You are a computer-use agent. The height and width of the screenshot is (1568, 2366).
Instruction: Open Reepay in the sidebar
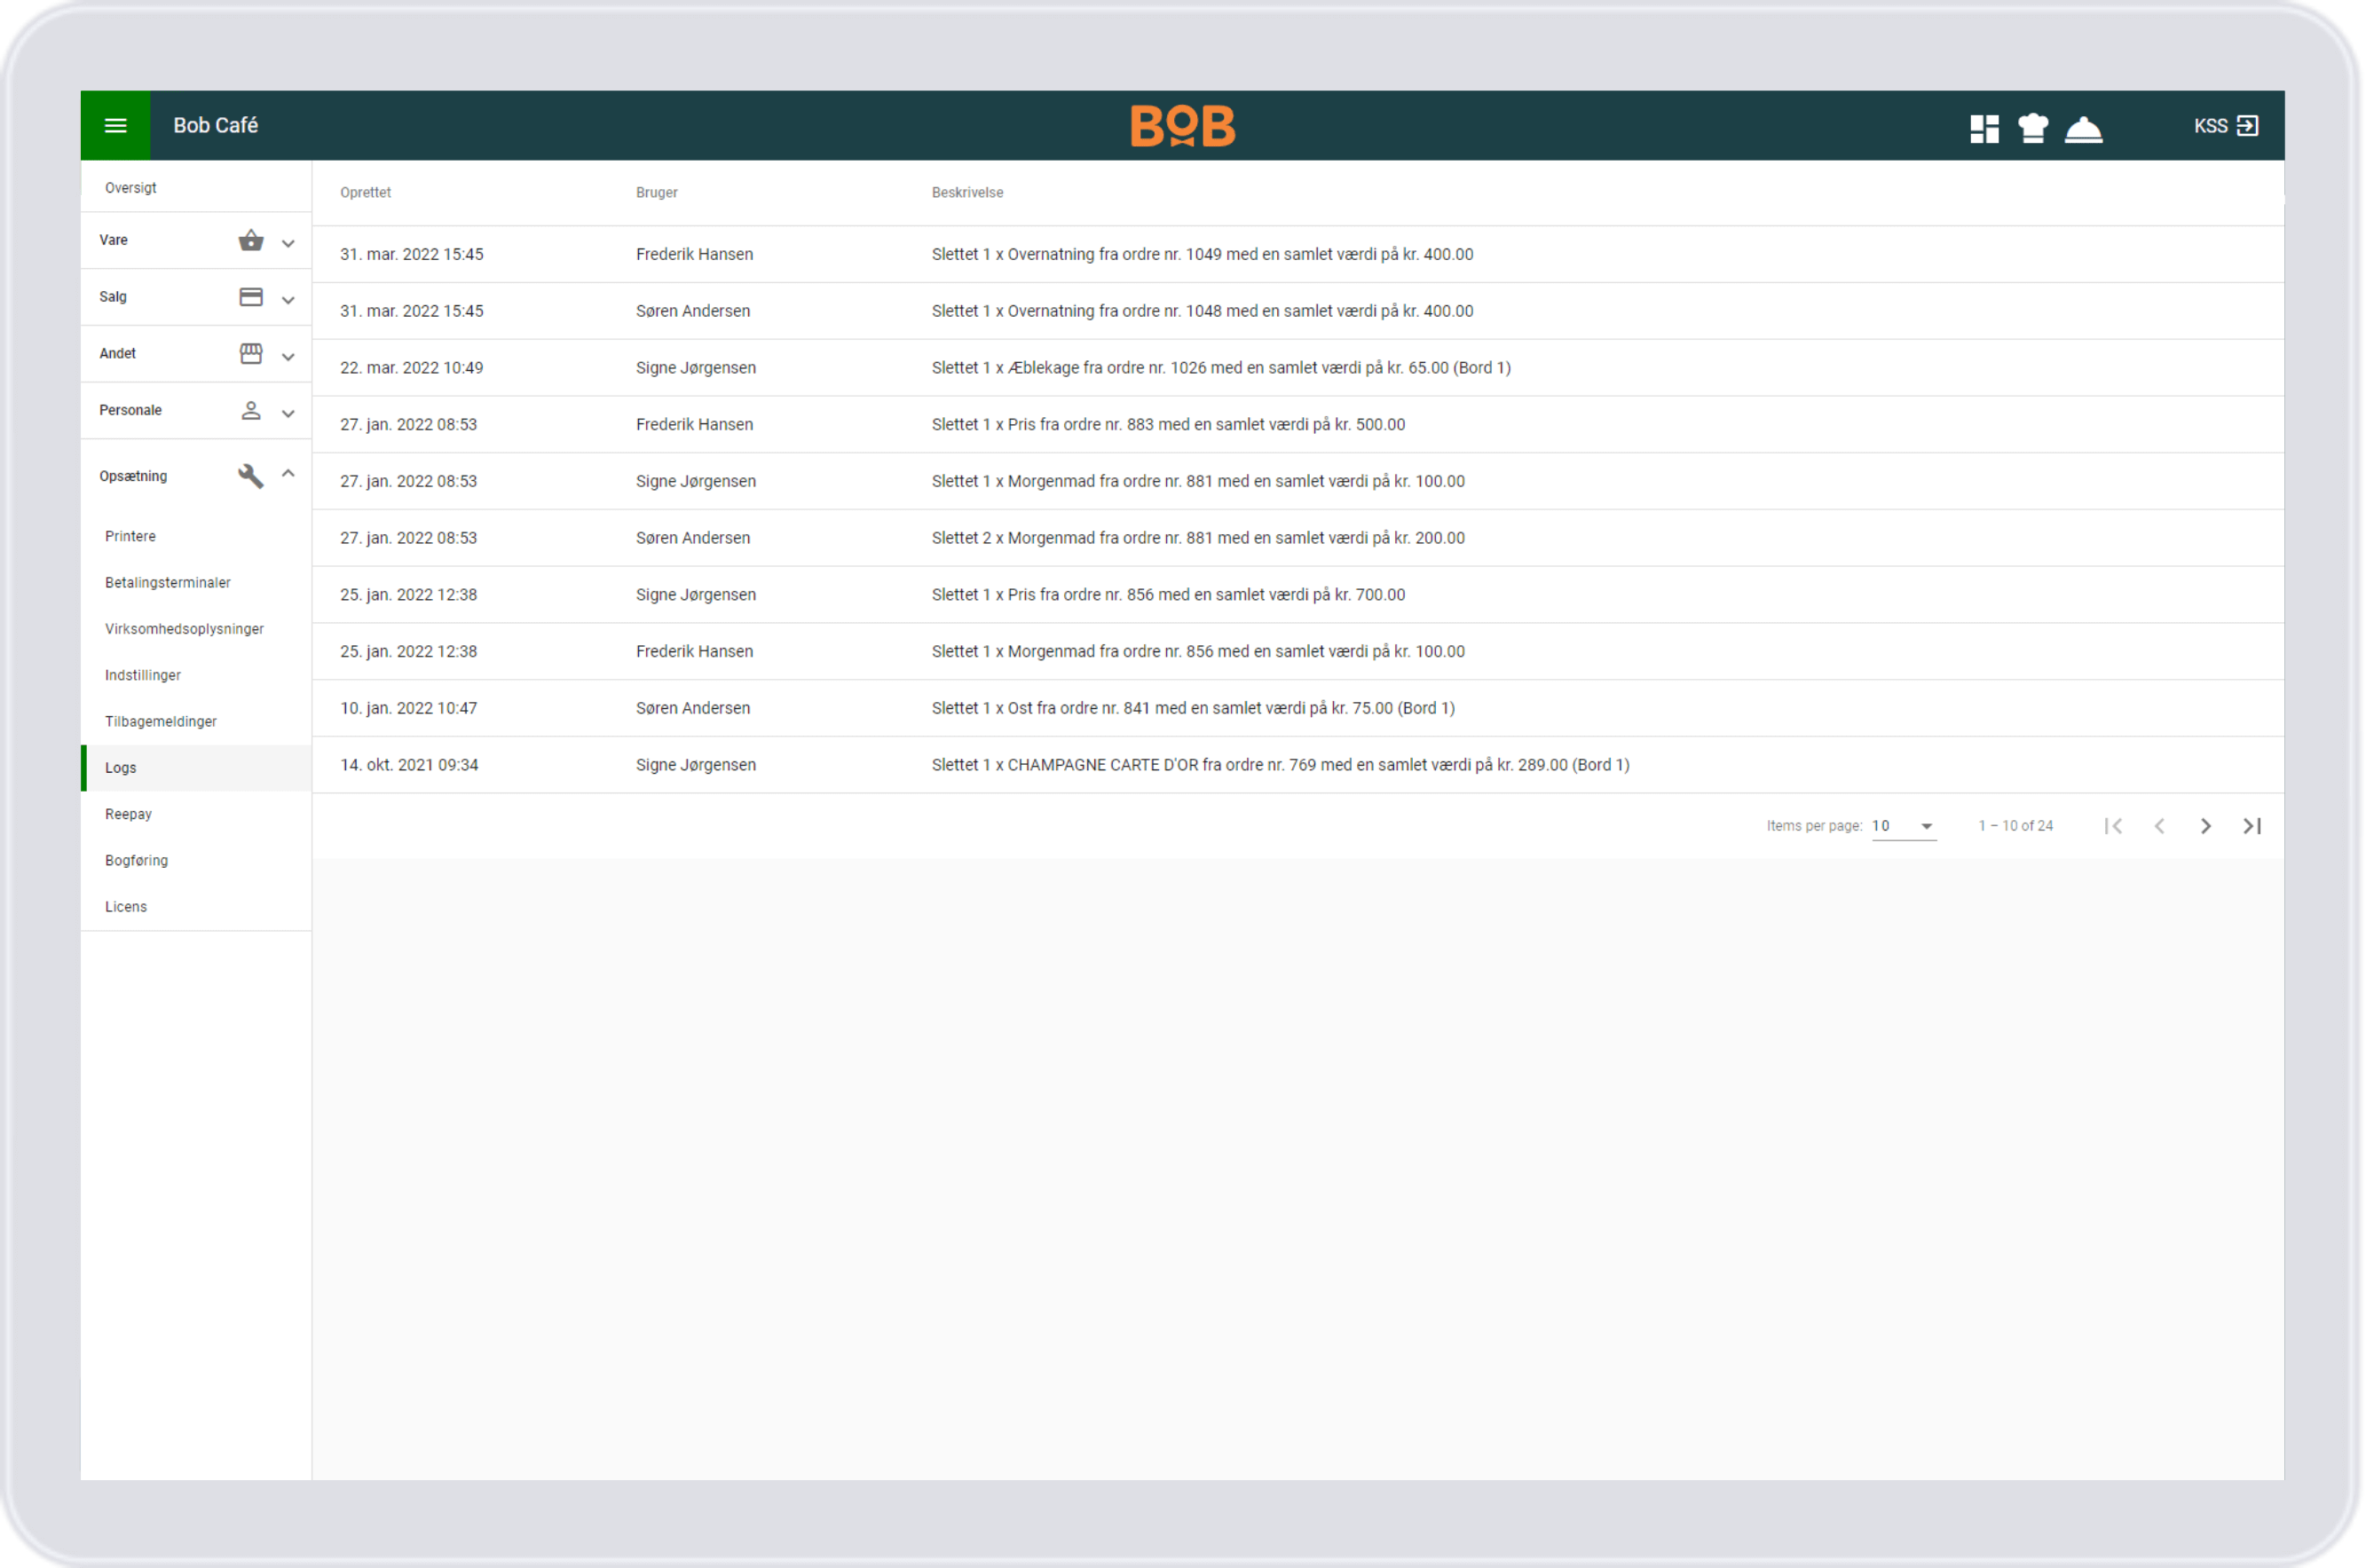pos(196,815)
